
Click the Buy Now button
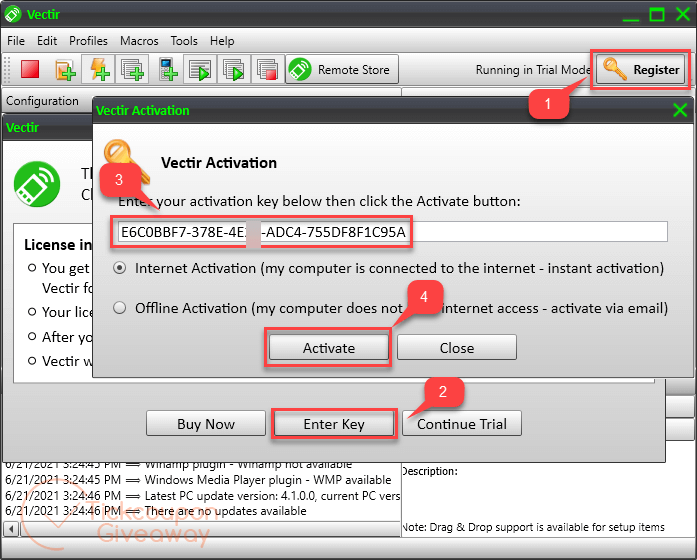pos(205,424)
